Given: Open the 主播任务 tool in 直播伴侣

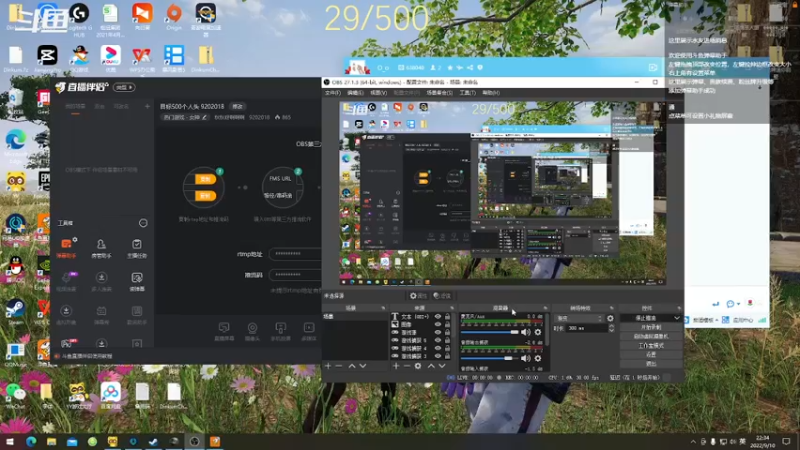Looking at the screenshot, I should tap(136, 247).
